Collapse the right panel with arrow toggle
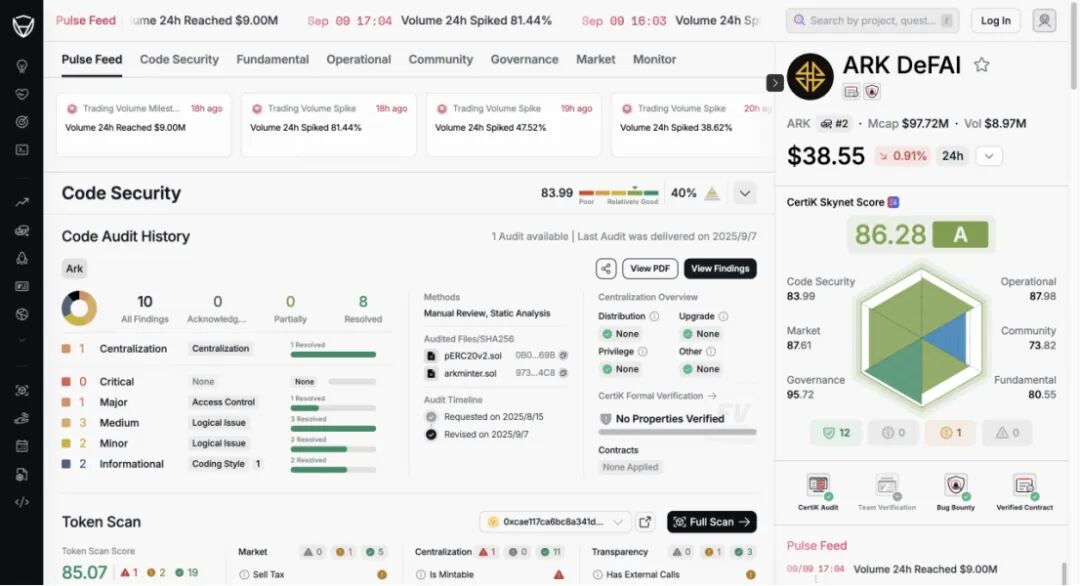Image resolution: width=1080 pixels, height=586 pixels. [775, 83]
